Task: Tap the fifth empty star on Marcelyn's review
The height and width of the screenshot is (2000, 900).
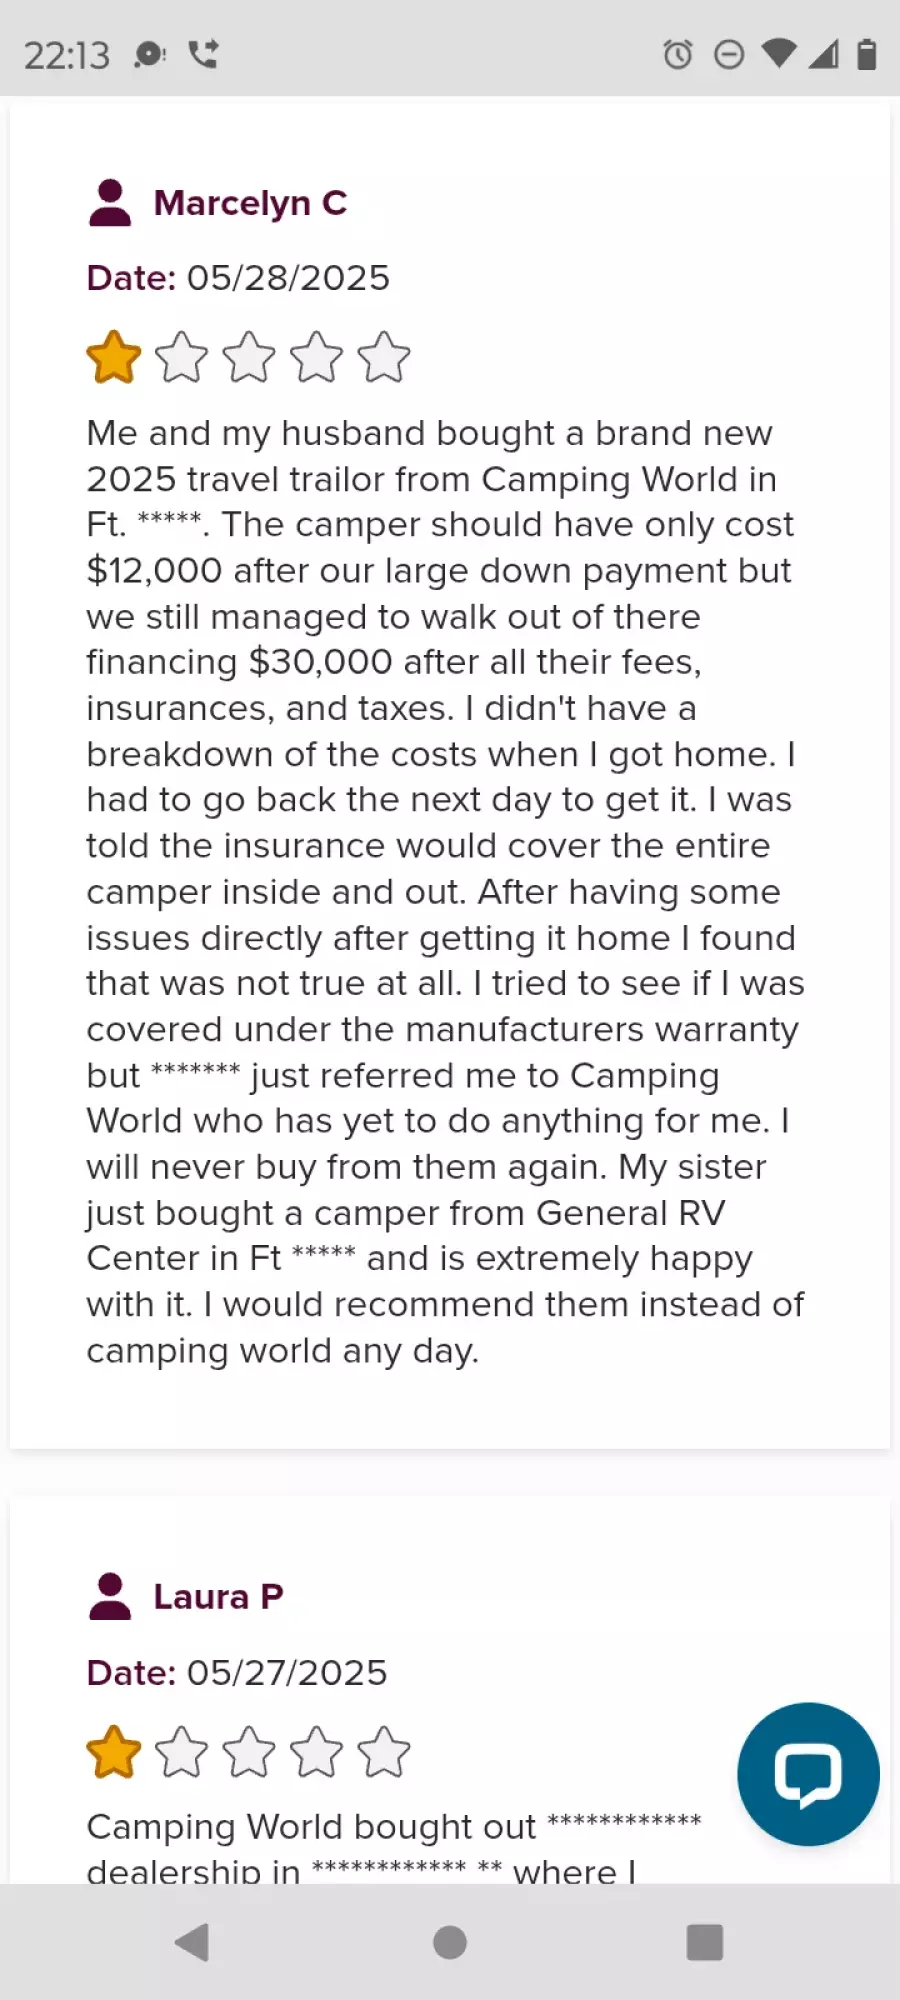Action: coord(384,357)
